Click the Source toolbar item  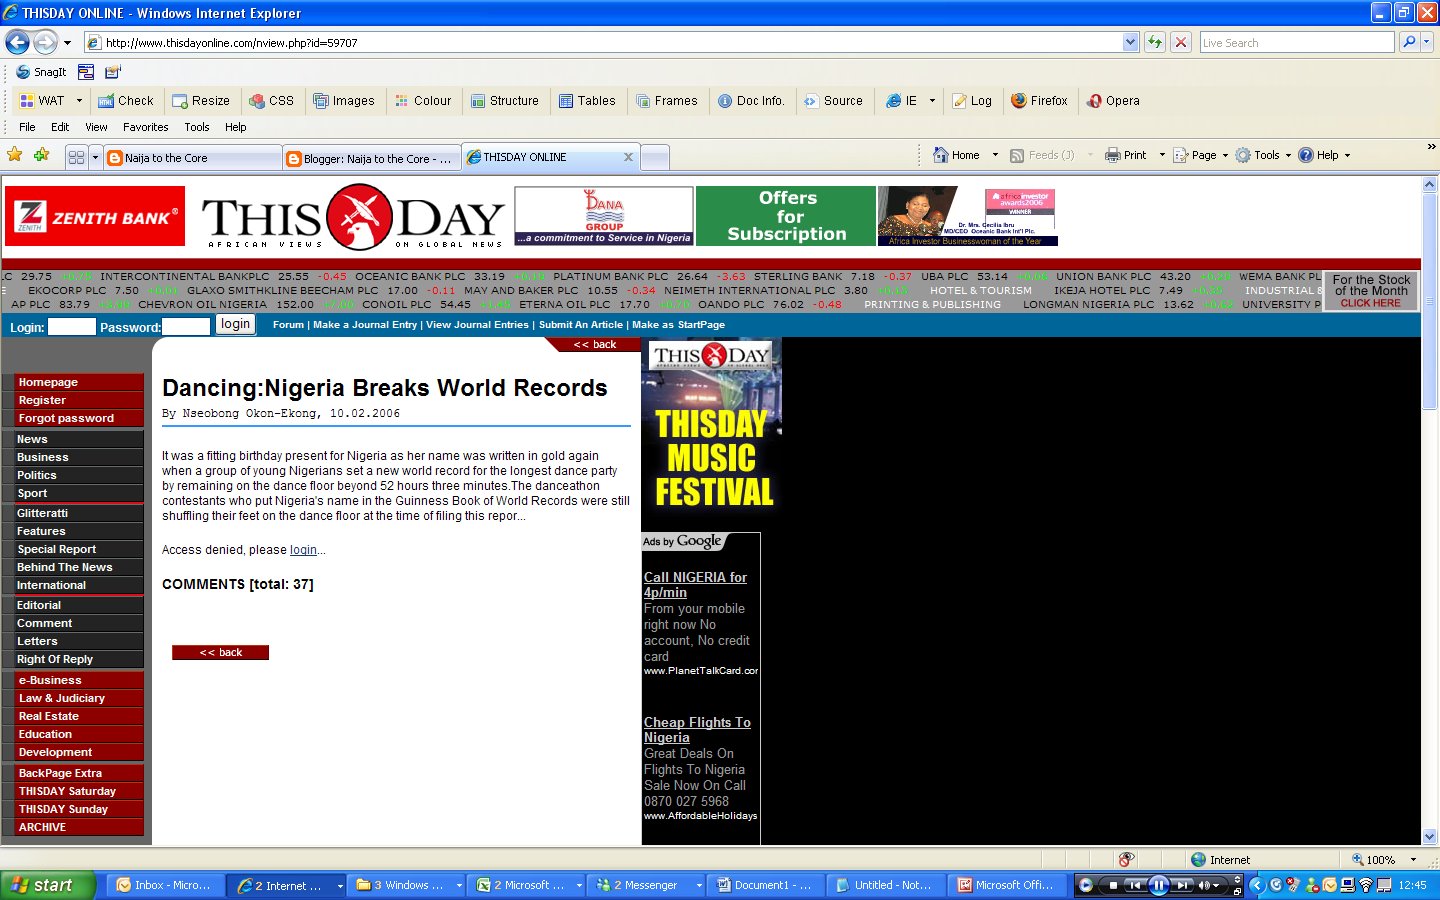coord(833,101)
